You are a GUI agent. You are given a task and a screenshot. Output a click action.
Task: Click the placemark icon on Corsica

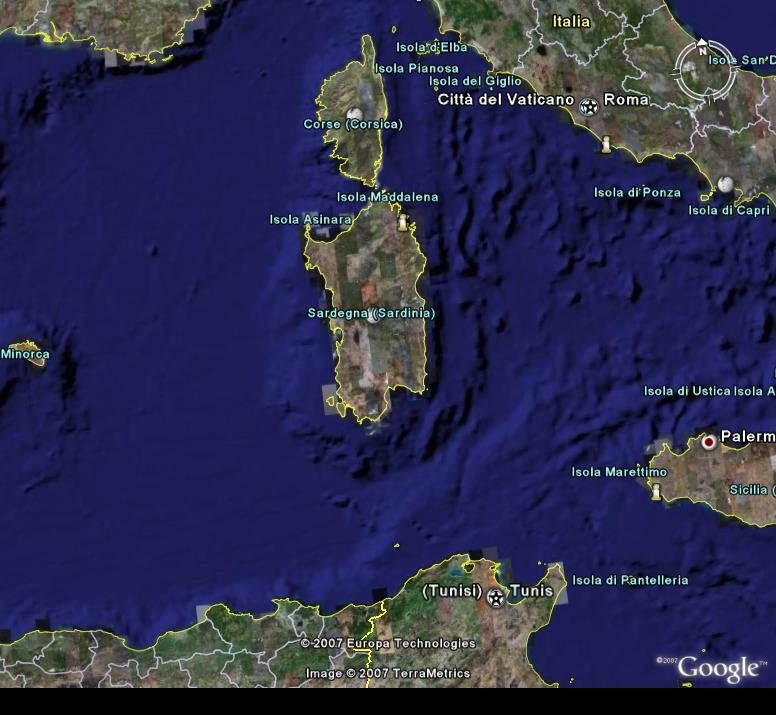(x=353, y=117)
